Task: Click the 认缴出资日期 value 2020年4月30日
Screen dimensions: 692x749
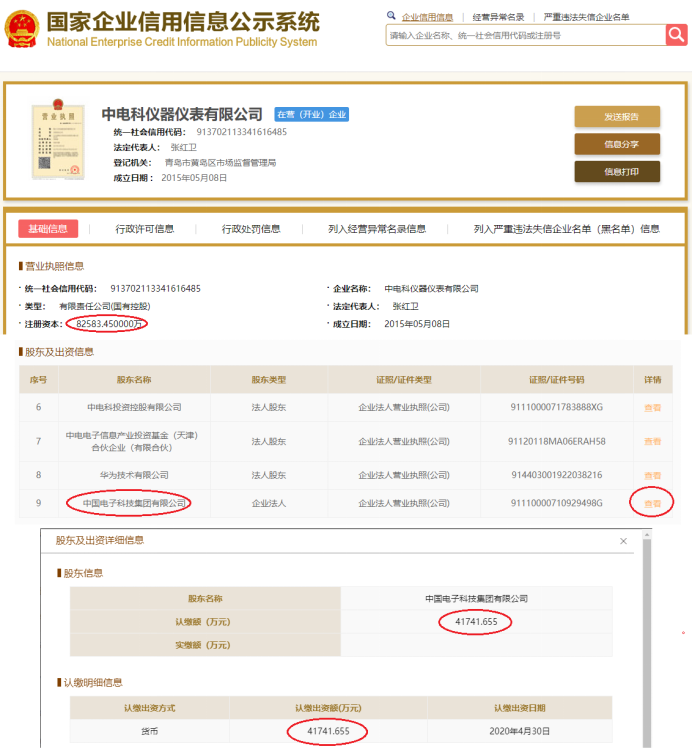Action: pyautogui.click(x=520, y=731)
